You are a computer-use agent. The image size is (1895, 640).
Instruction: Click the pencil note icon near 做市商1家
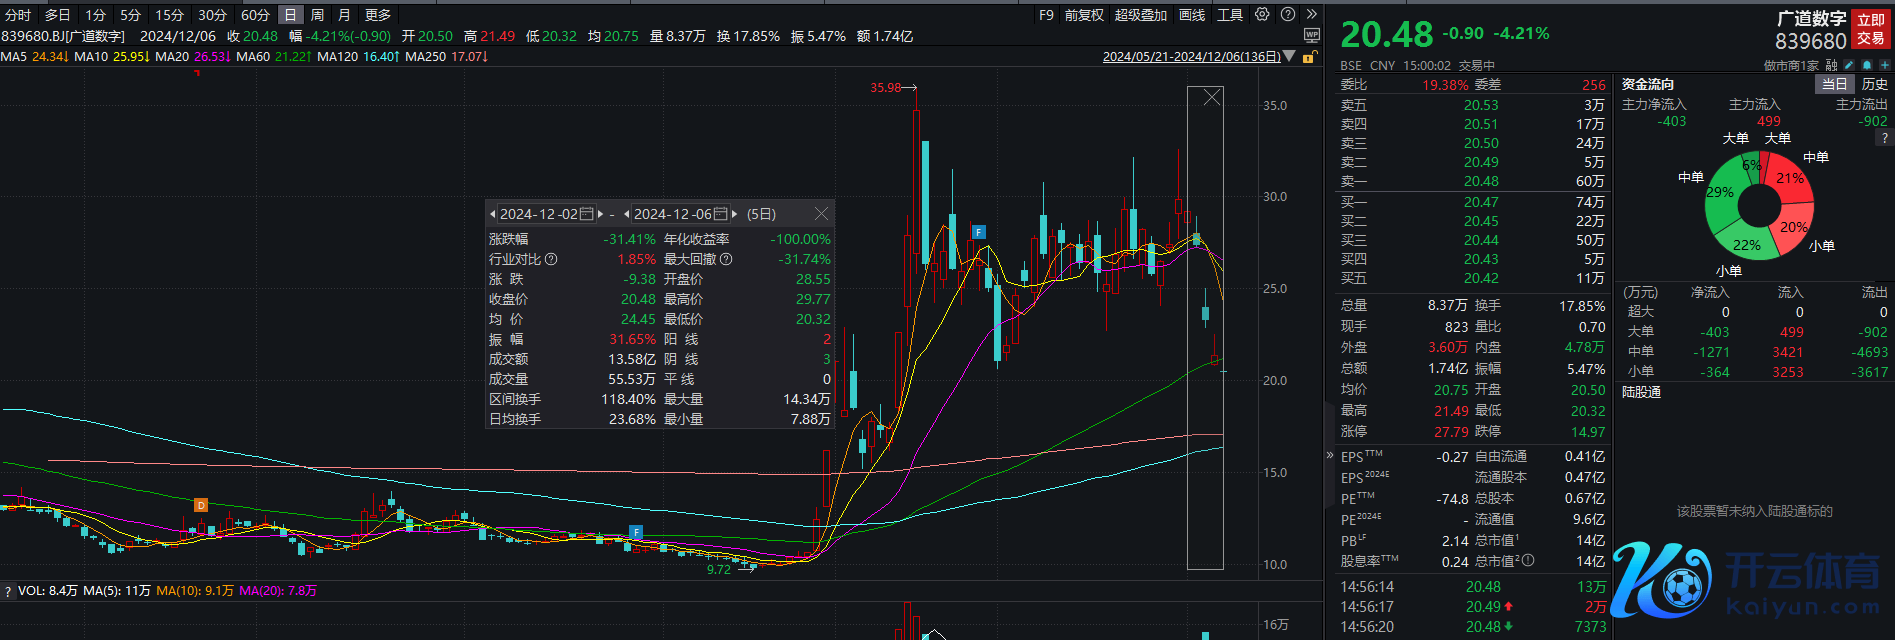point(1849,65)
